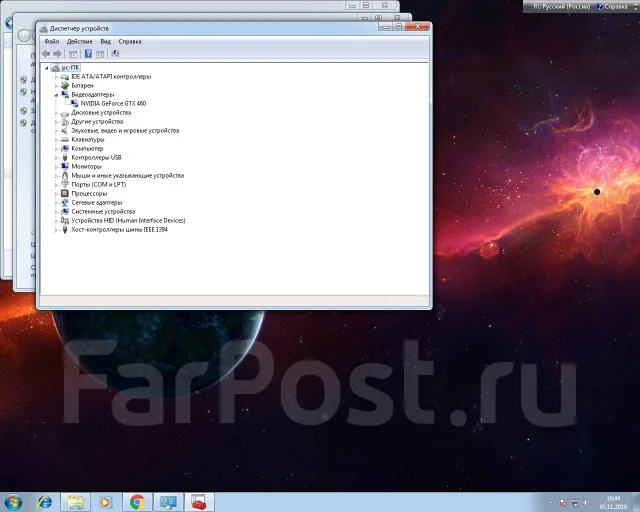Open the volume speaker tray icon
The height and width of the screenshot is (512, 640).
coord(587,503)
